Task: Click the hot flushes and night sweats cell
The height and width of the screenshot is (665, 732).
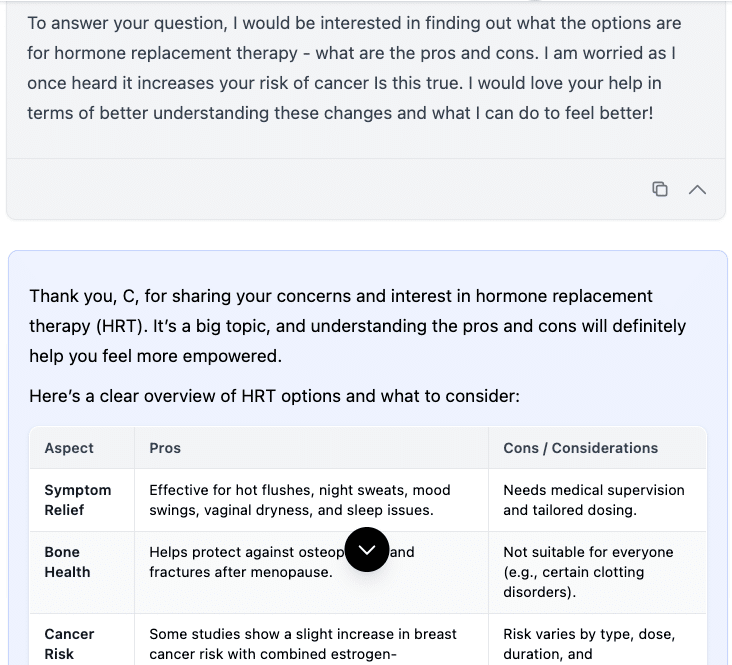Action: tap(299, 500)
